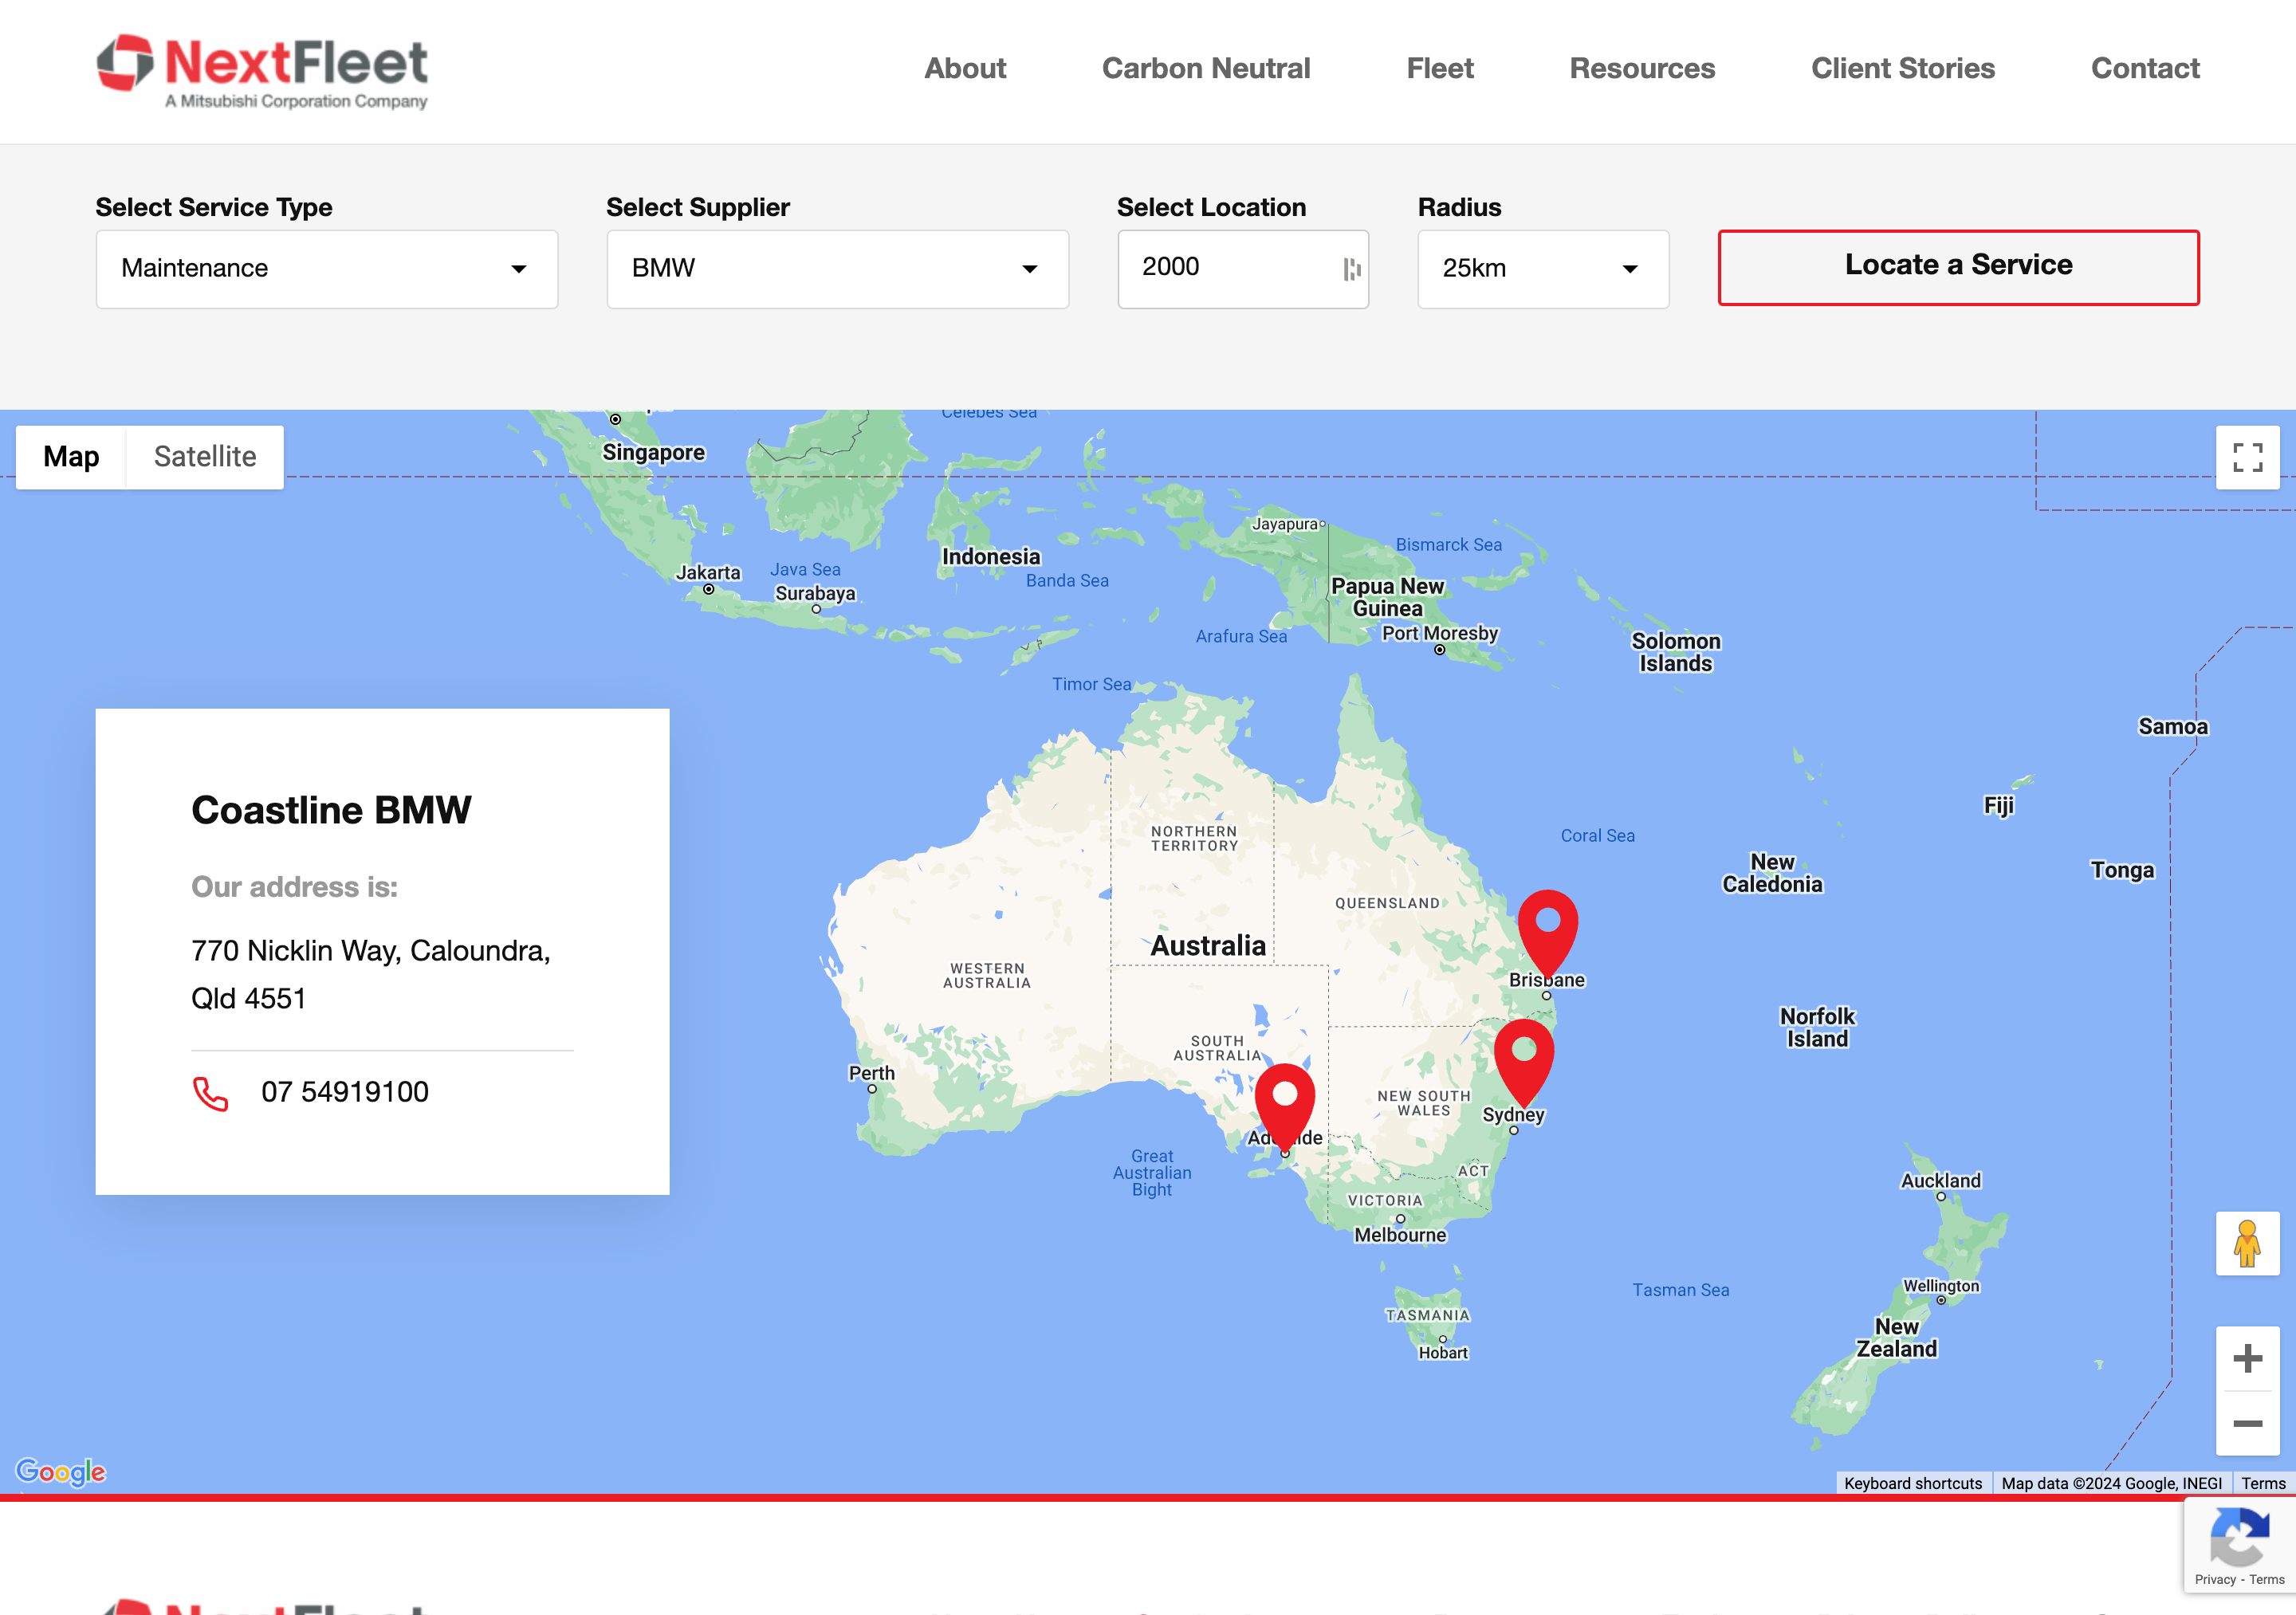This screenshot has width=2296, height=1615.
Task: Expand the Select Service Type dropdown
Action: click(327, 269)
